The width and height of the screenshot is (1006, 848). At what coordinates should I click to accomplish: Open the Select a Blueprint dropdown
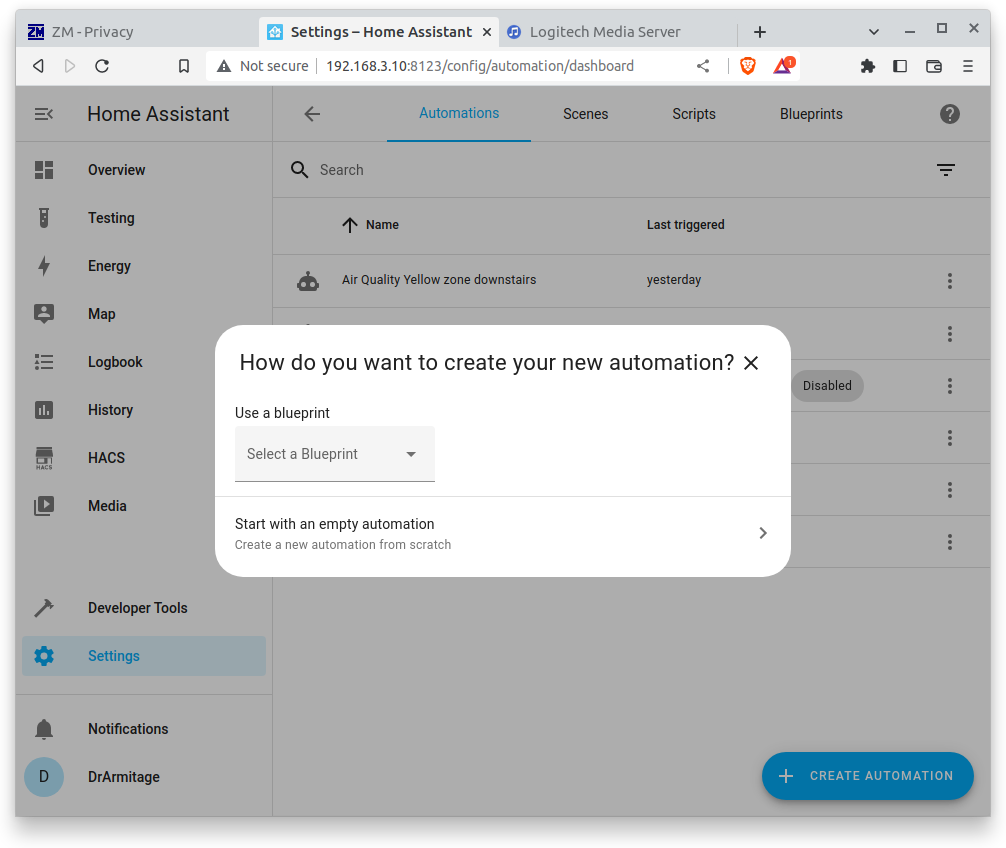click(335, 454)
